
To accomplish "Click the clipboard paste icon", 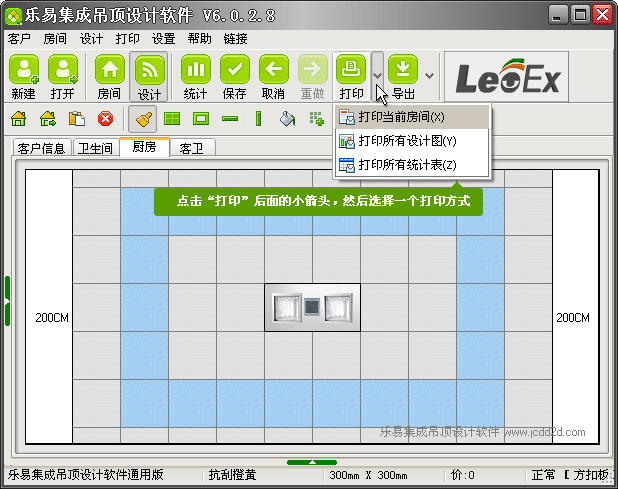I will click(76, 119).
